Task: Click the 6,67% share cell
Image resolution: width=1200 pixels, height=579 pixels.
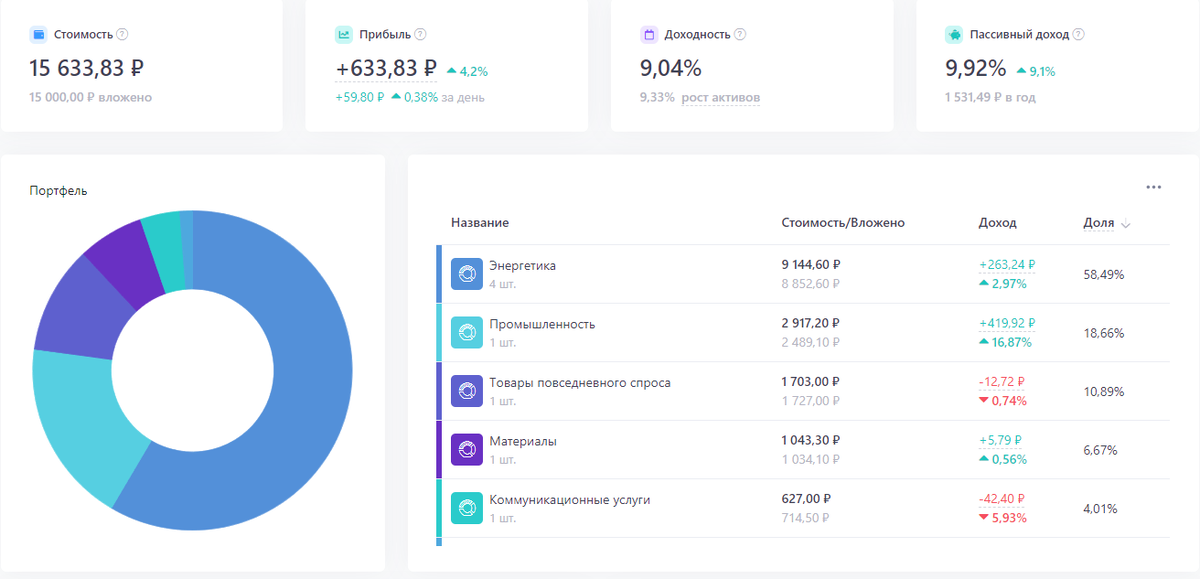Action: pos(1101,450)
